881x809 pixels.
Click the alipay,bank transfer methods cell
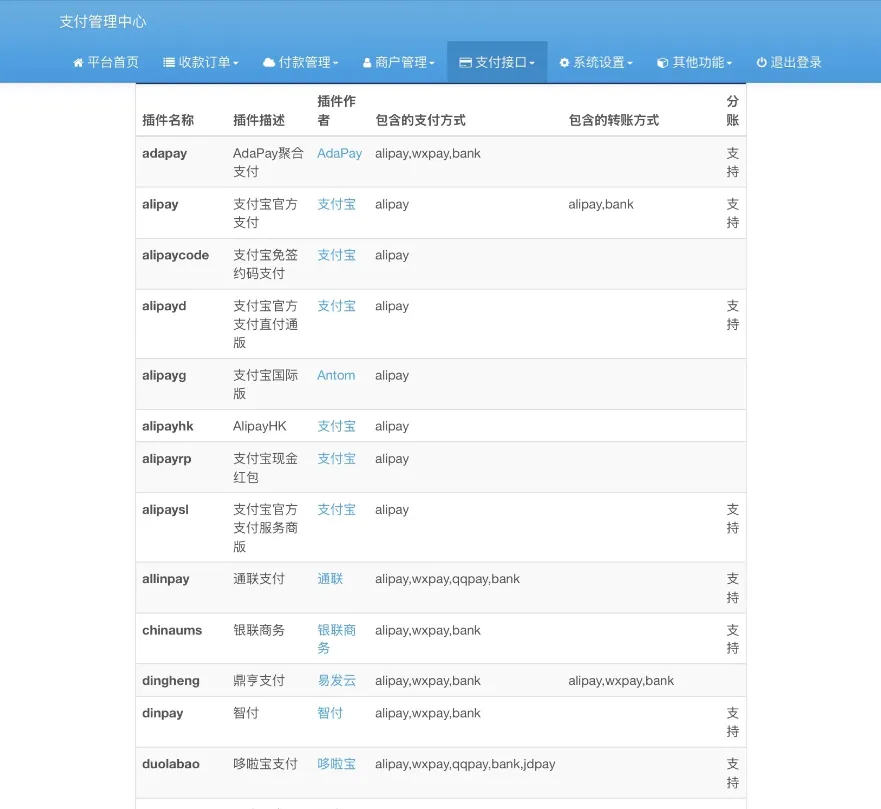point(601,204)
